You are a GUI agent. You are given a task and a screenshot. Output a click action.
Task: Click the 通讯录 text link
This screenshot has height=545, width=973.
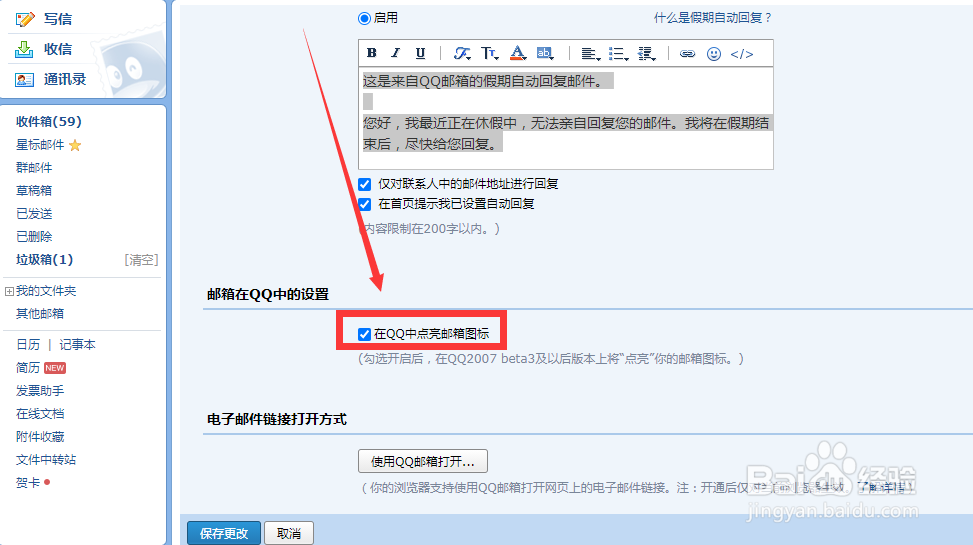pos(65,79)
